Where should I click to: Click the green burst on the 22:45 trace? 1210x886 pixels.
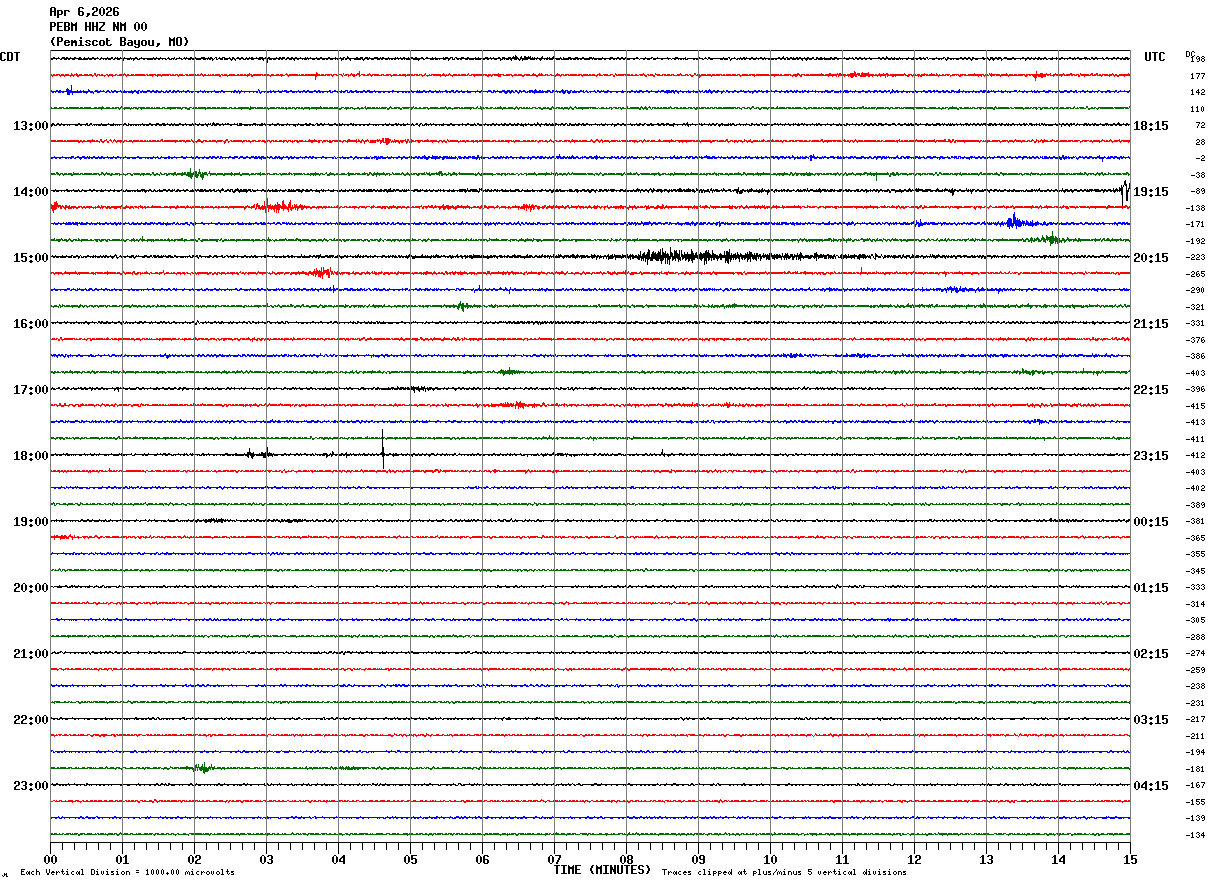point(202,768)
